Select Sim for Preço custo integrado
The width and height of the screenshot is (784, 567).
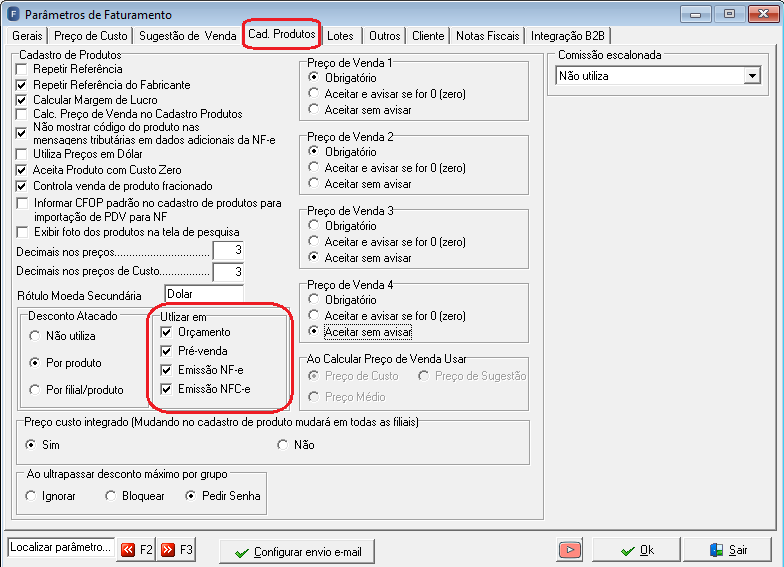pos(31,444)
